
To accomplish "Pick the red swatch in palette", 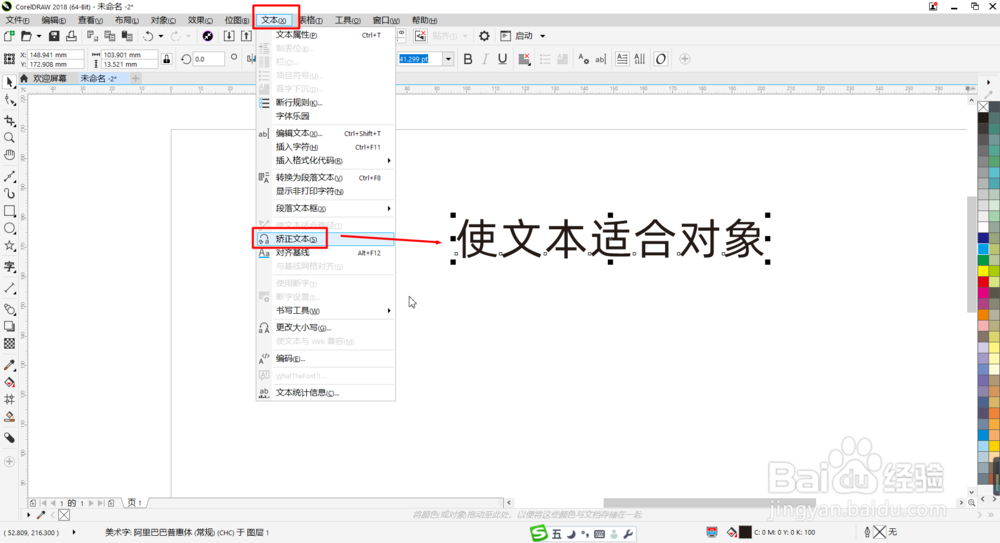I will click(x=983, y=282).
